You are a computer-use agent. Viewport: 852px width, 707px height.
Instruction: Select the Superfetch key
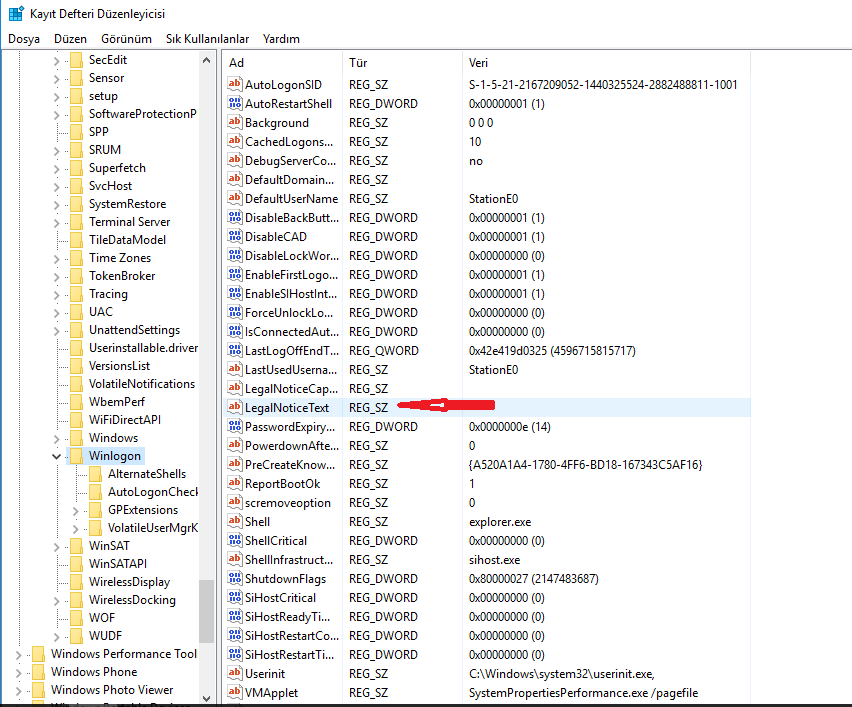tap(117, 168)
